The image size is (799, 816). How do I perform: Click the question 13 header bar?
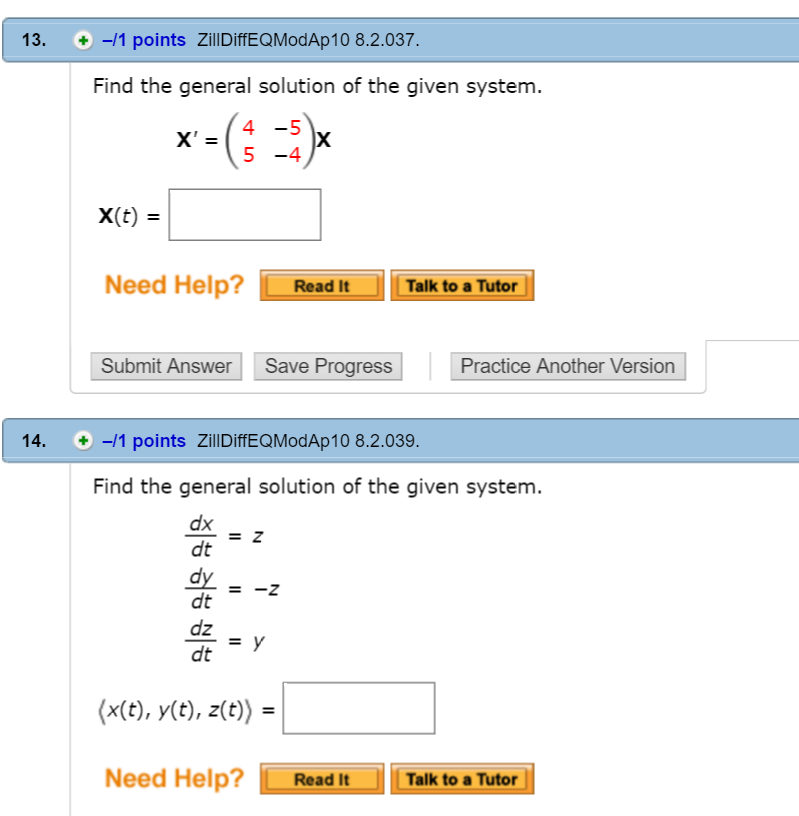click(600, 40)
